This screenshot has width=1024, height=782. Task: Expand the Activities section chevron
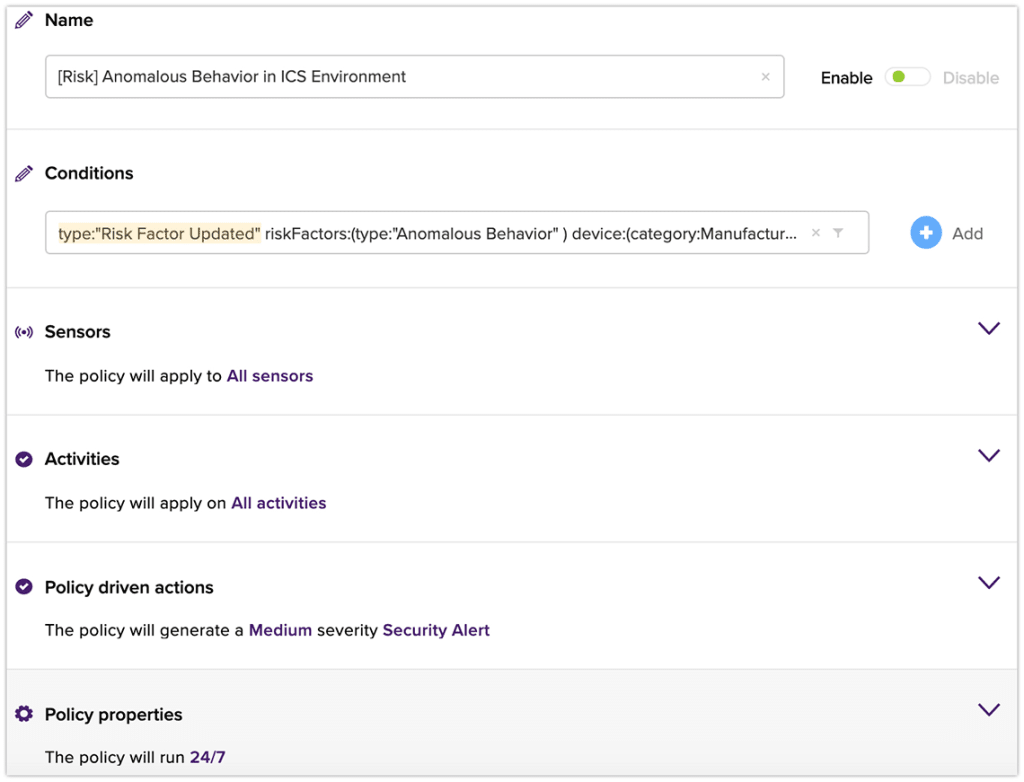point(989,455)
